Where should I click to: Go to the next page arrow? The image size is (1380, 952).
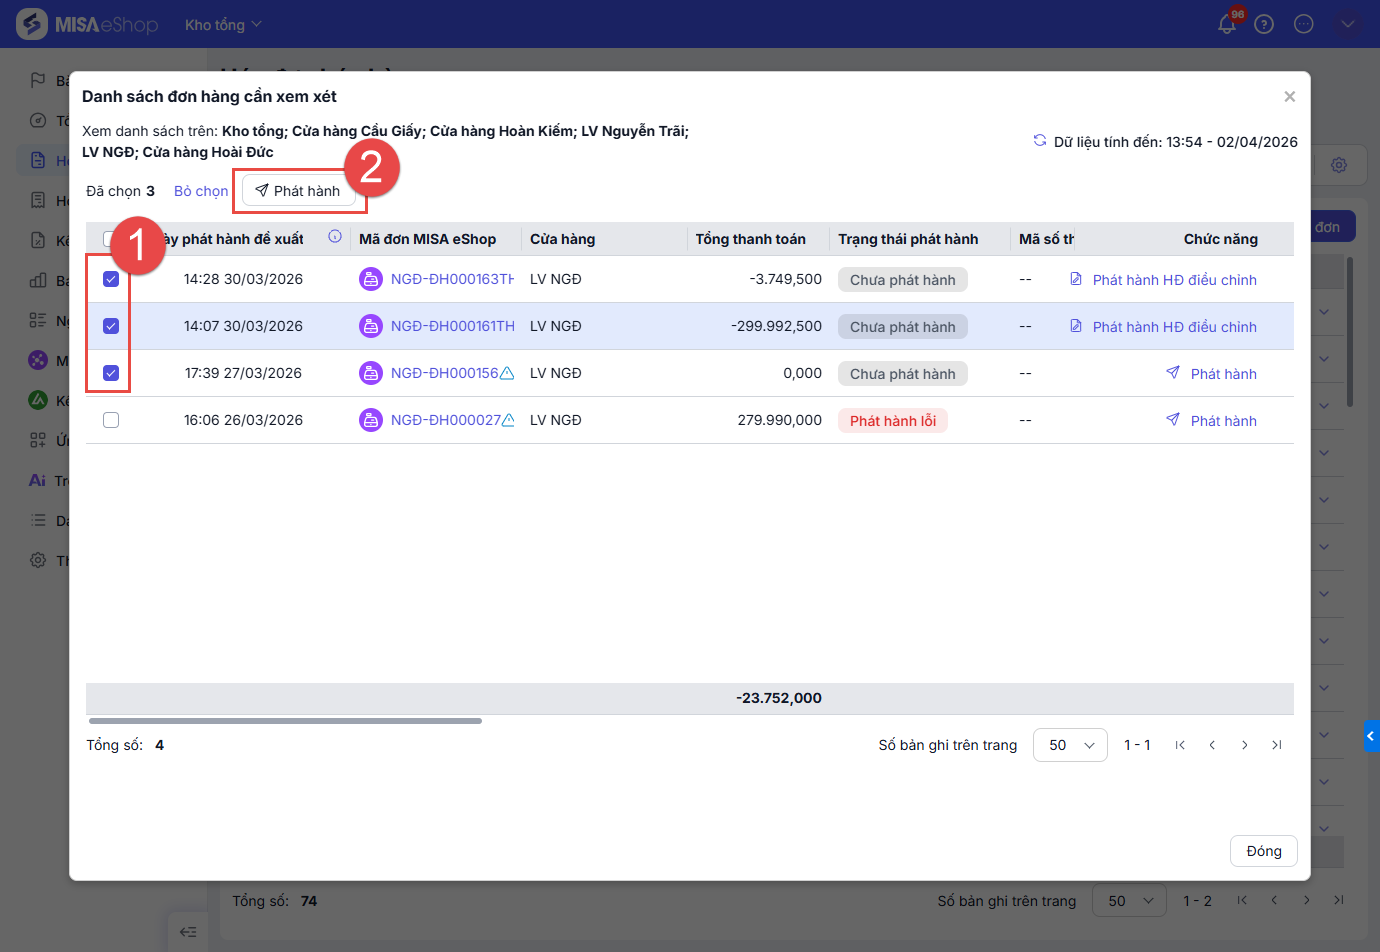[x=1244, y=745]
